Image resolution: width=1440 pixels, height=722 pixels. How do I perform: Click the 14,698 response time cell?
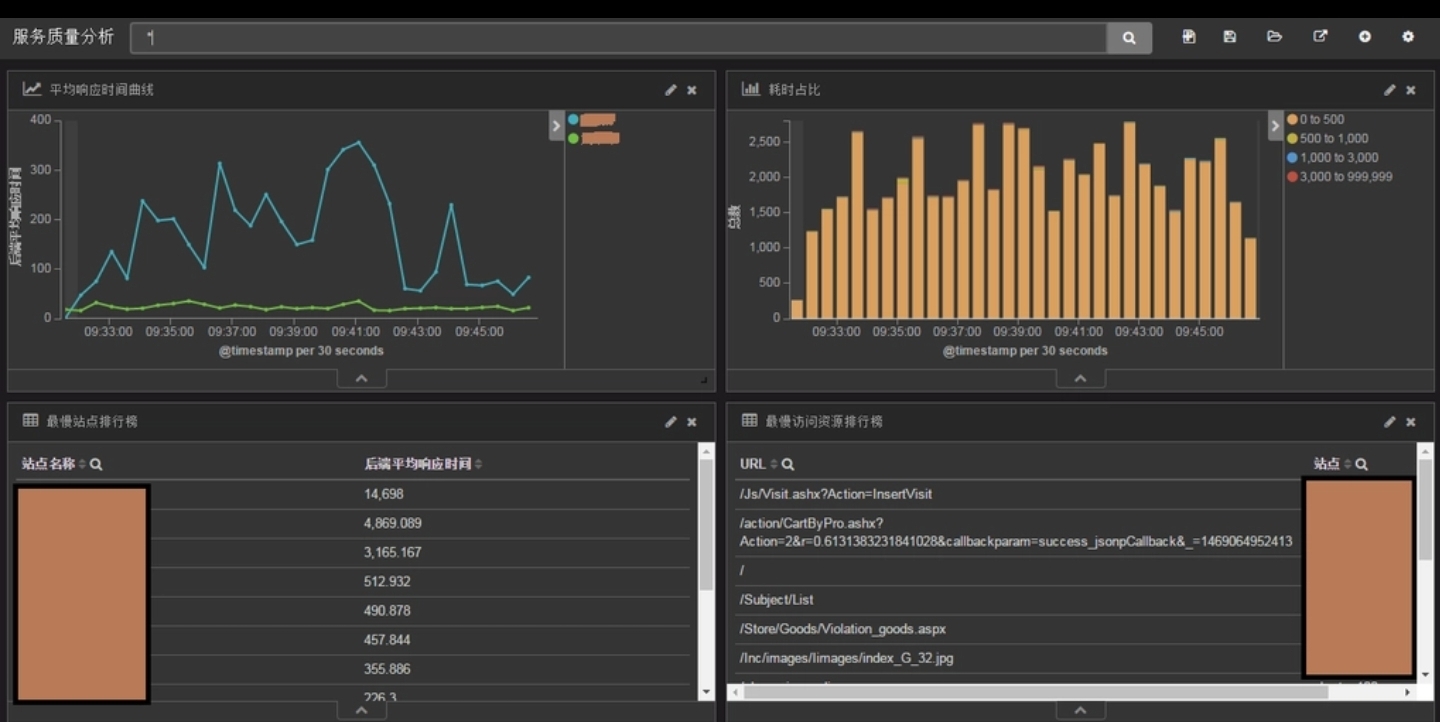[x=384, y=494]
